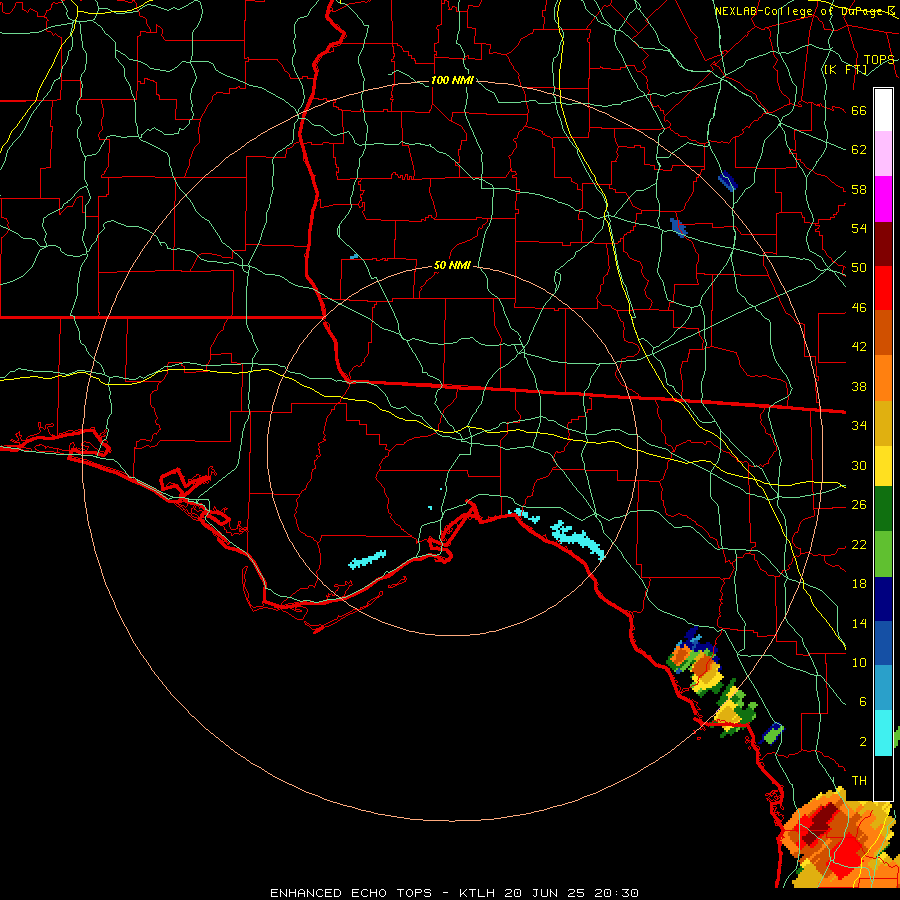Pick the 10 legend value
900x900 pixels.
tap(859, 662)
